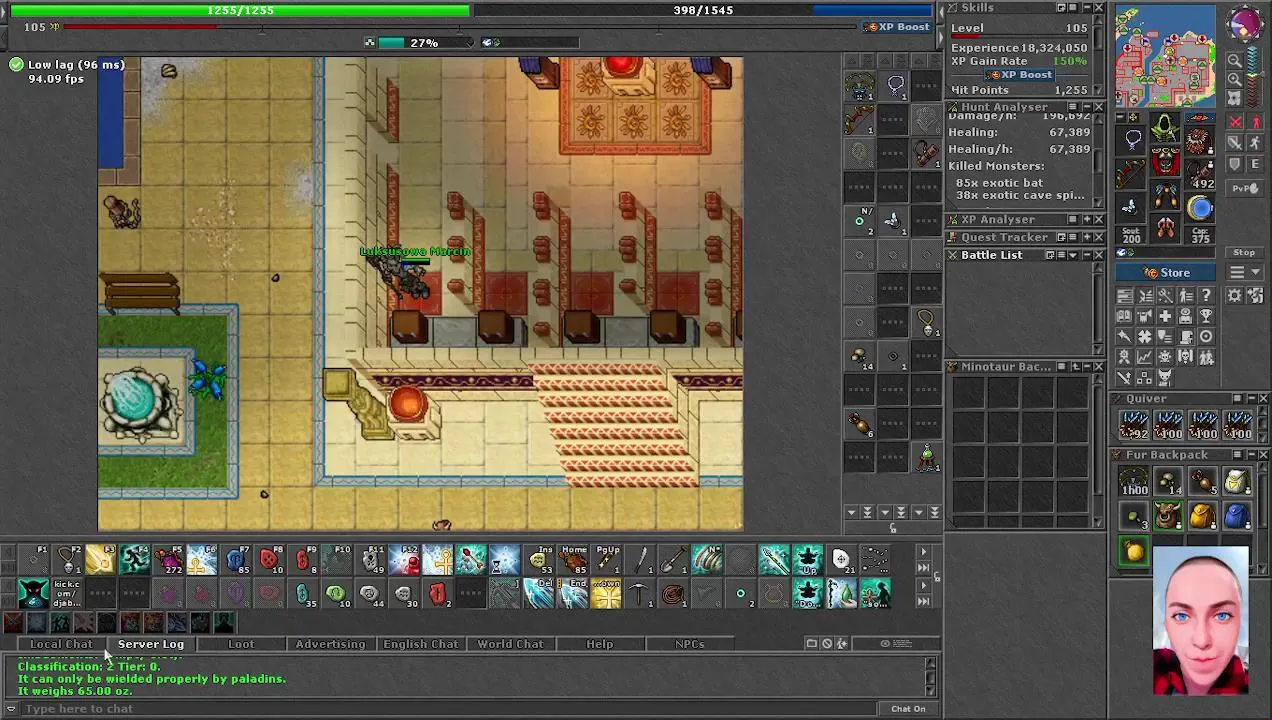This screenshot has width=1272, height=720.
Task: Click the blue mana bar
Action: pos(703,10)
